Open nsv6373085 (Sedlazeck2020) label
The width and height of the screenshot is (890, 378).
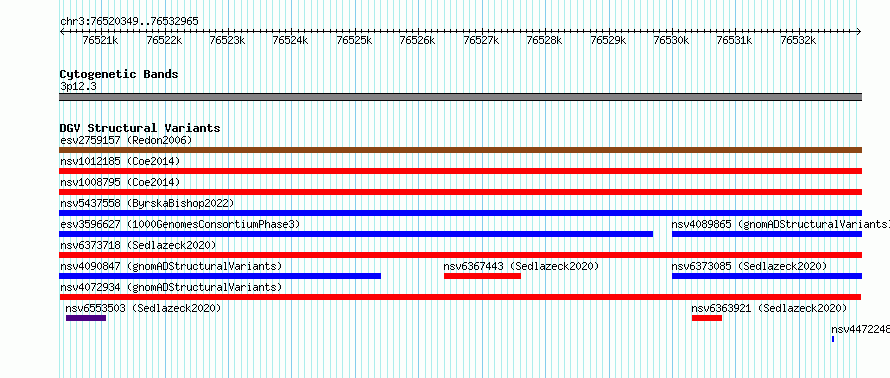749,266
